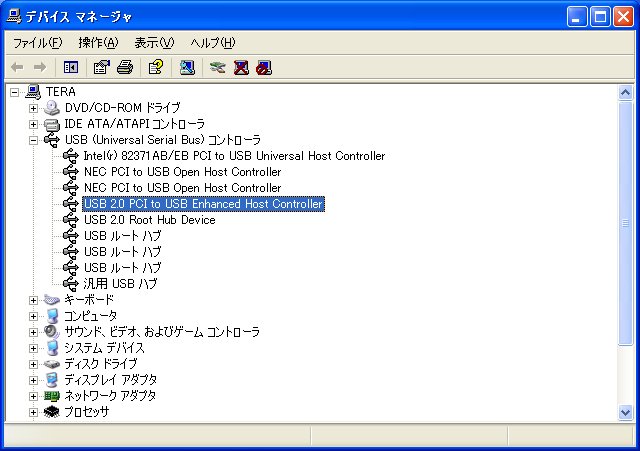Expand the ネットワーク アダプタ node
This screenshot has height=451, width=640.
point(33,396)
